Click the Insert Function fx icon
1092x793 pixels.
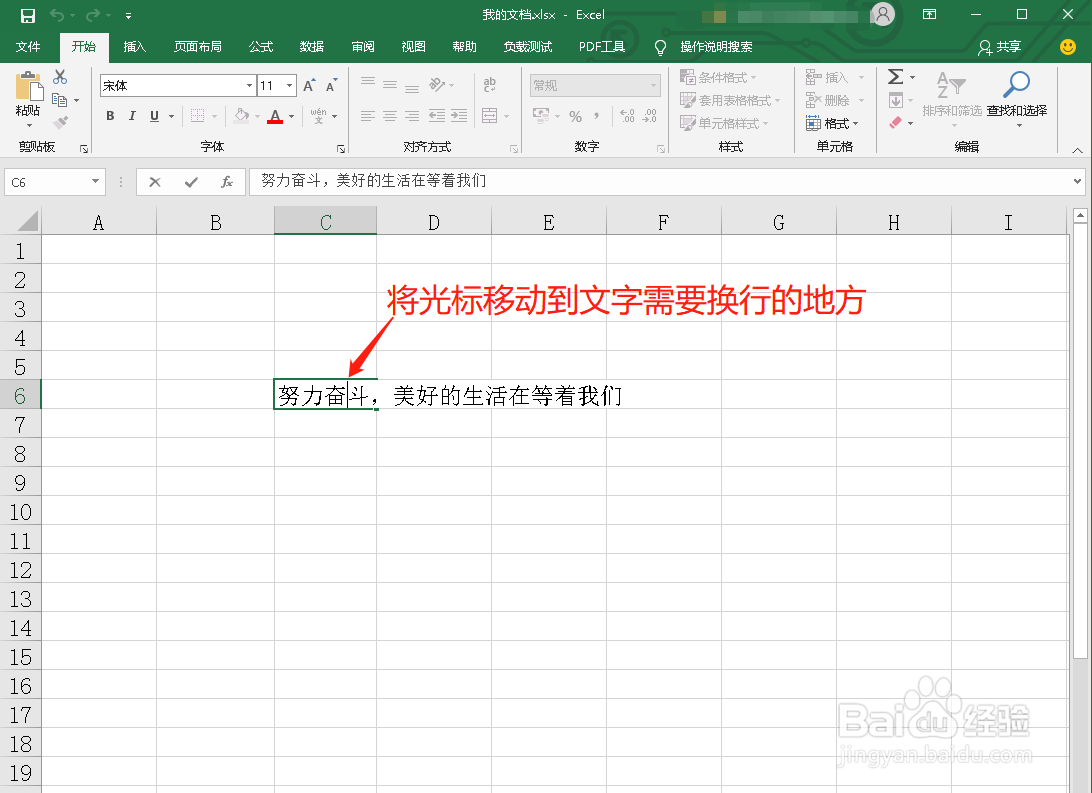[227, 181]
